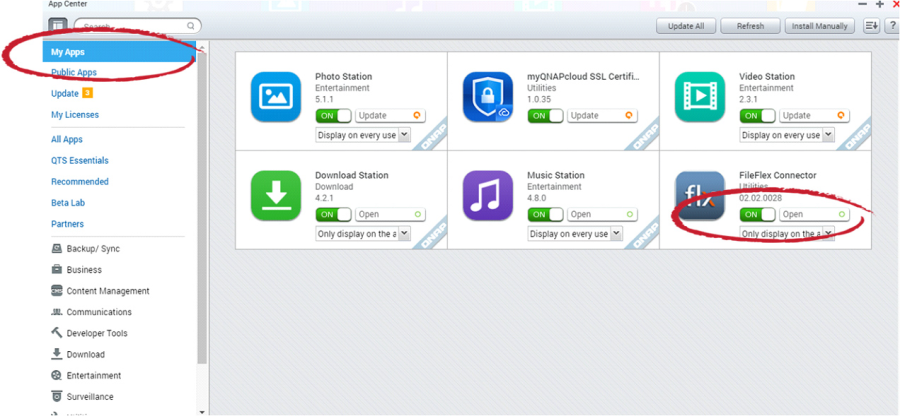The image size is (900, 416).
Task: Switch off Music Station toggle
Action: [545, 214]
